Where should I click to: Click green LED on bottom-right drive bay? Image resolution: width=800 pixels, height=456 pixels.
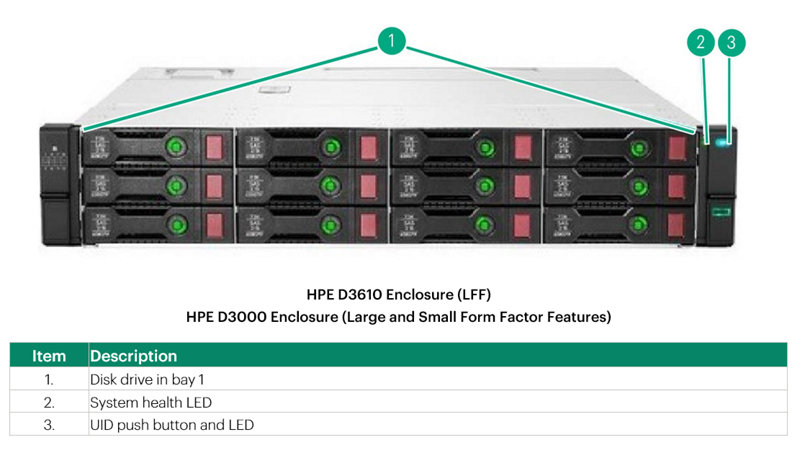[x=636, y=222]
